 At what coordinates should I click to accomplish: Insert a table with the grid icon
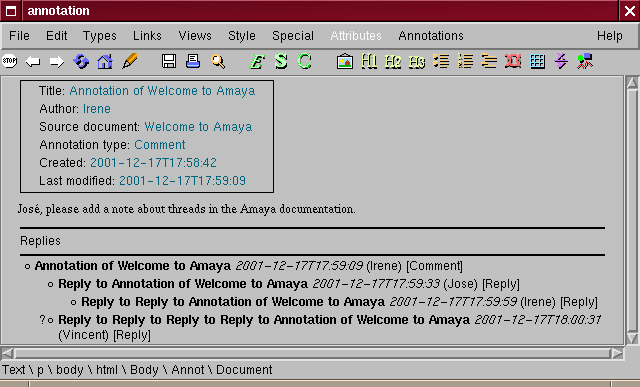[x=537, y=62]
